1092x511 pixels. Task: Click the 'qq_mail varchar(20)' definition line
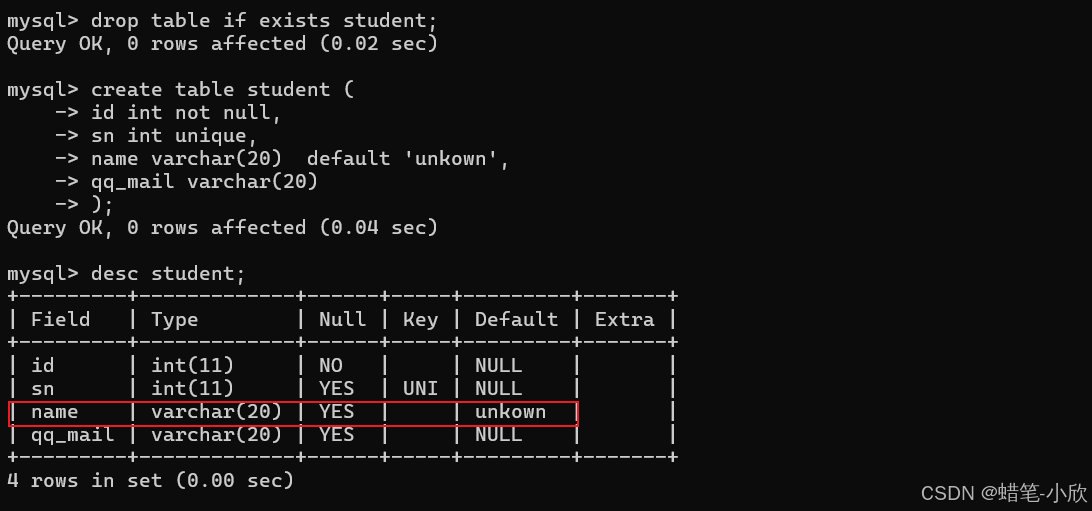click(204, 182)
